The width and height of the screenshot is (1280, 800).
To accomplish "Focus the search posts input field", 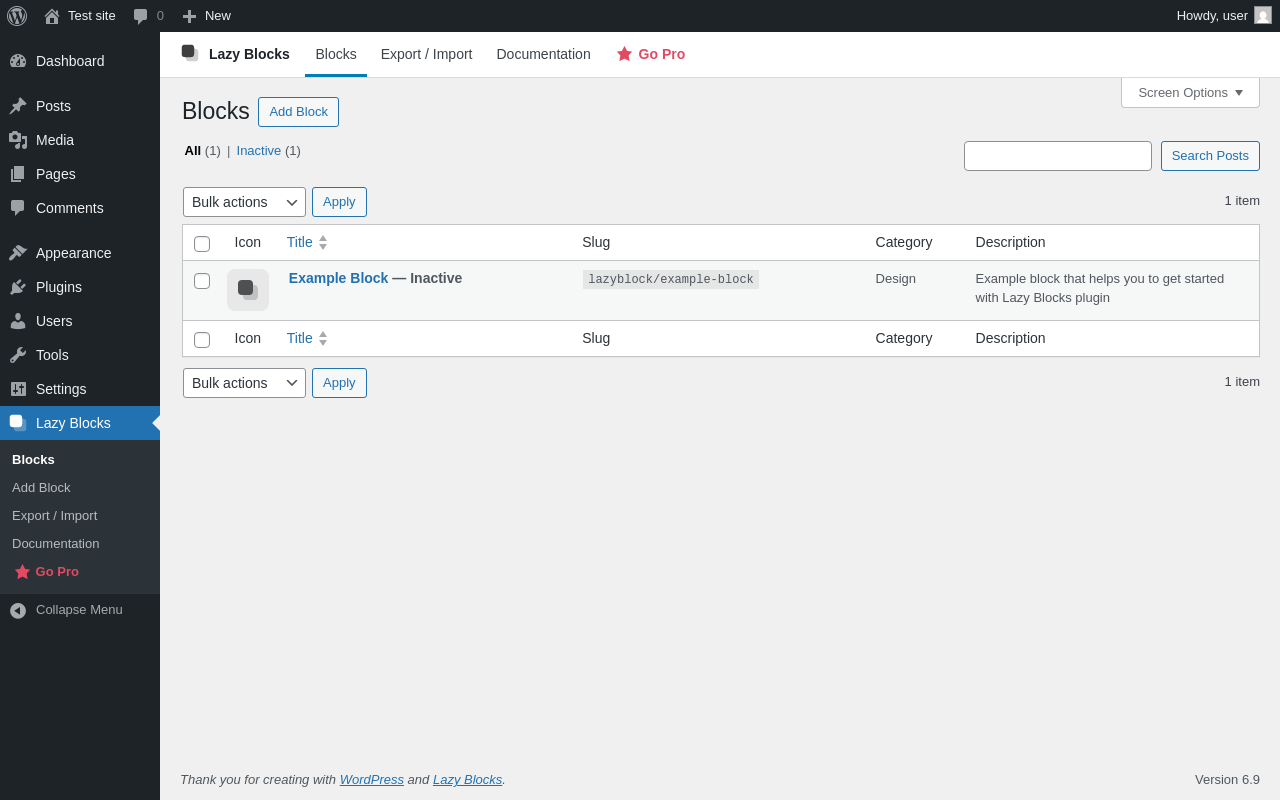I will [1058, 156].
